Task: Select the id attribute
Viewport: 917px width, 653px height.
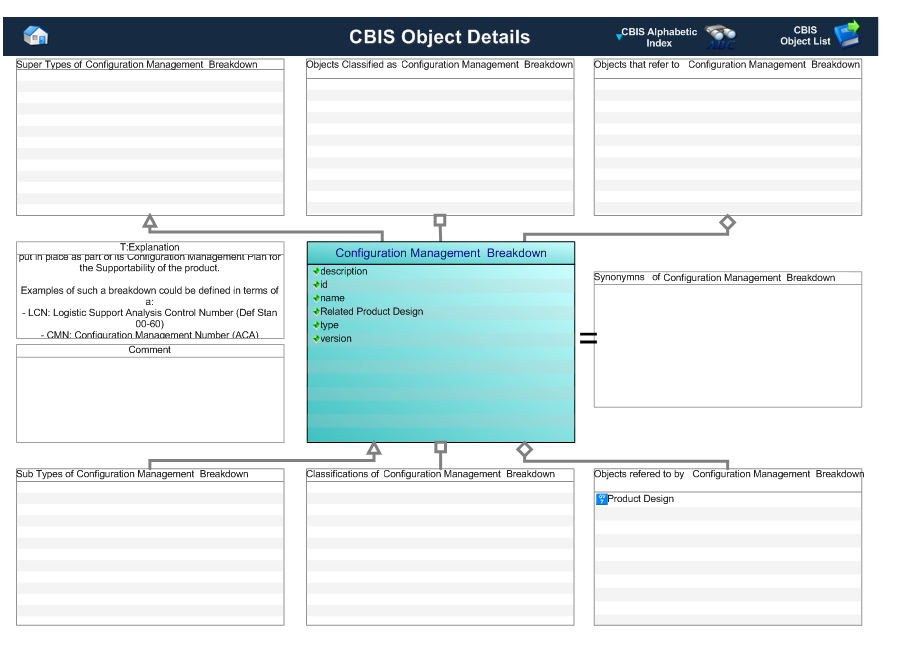Action: pos(324,285)
